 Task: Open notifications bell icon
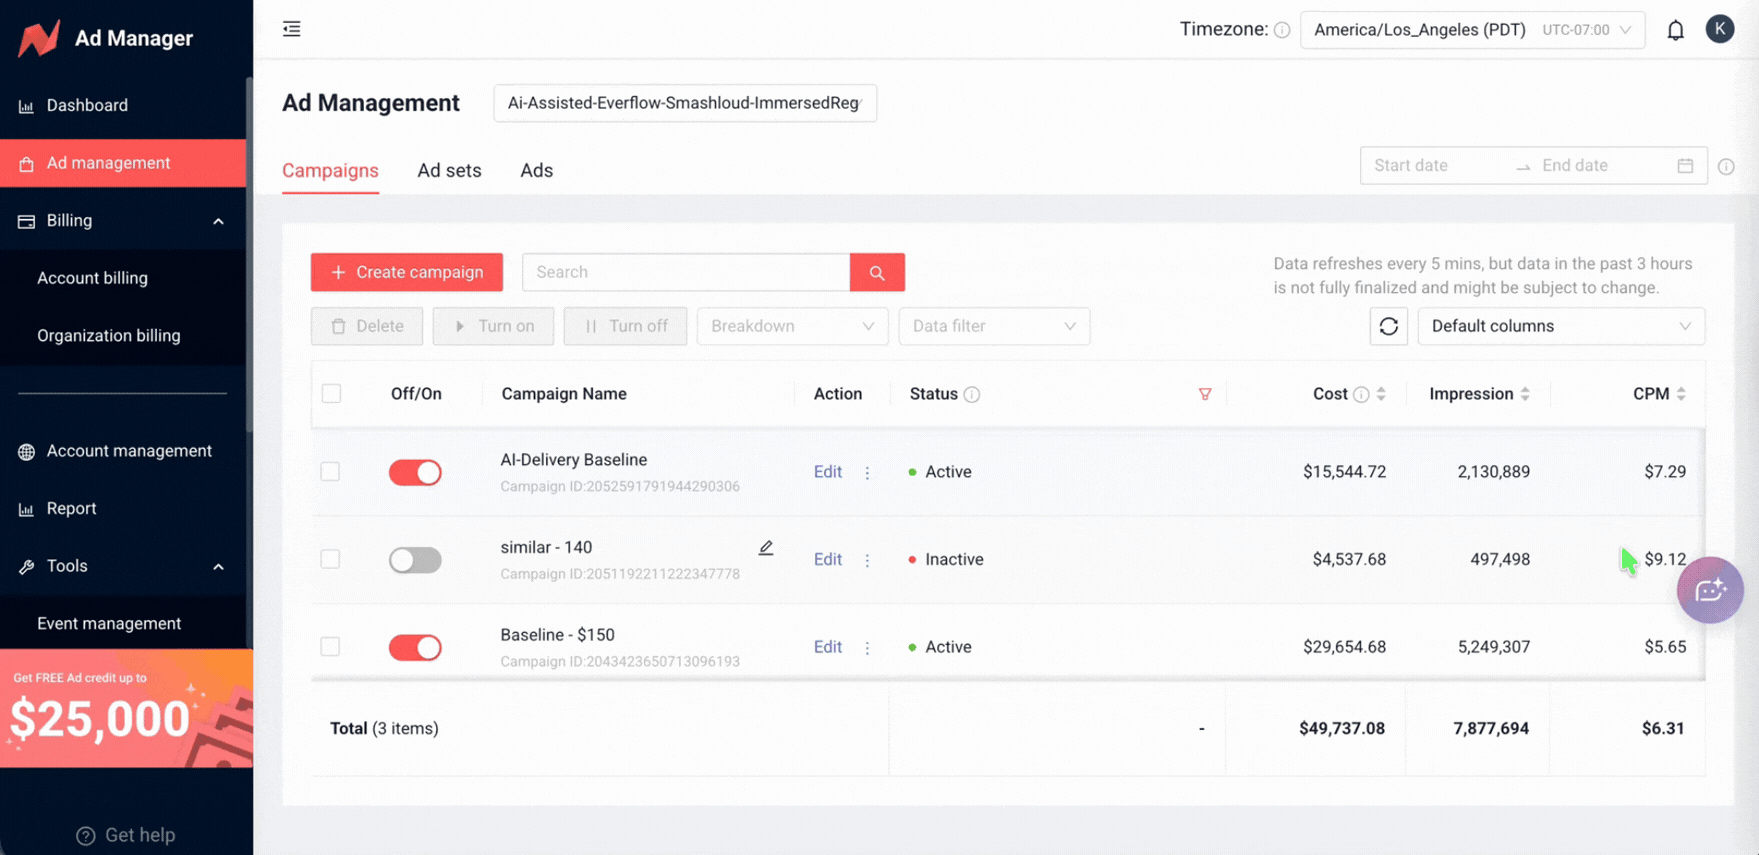point(1675,30)
